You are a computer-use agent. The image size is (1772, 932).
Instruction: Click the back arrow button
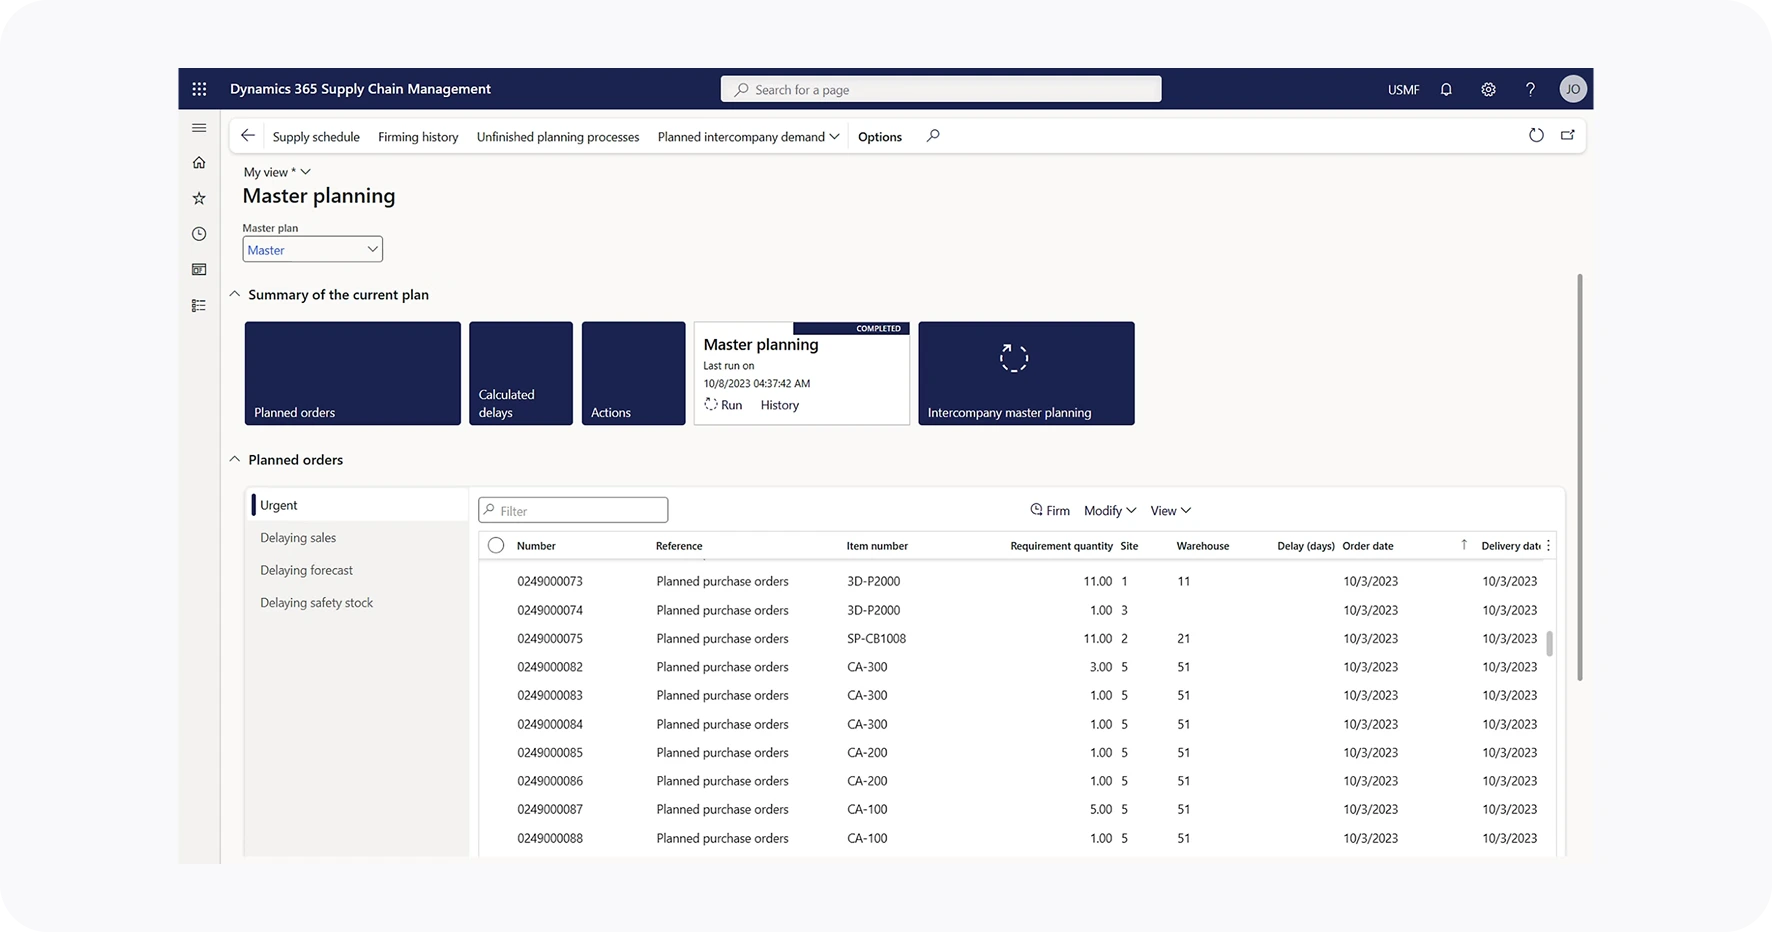tap(248, 136)
